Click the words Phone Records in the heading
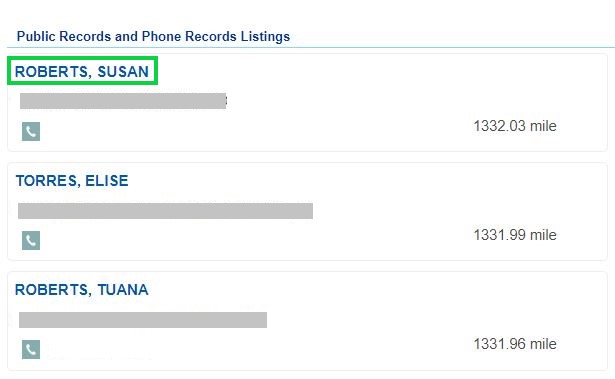This screenshot has height=379, width=615. tap(189, 36)
